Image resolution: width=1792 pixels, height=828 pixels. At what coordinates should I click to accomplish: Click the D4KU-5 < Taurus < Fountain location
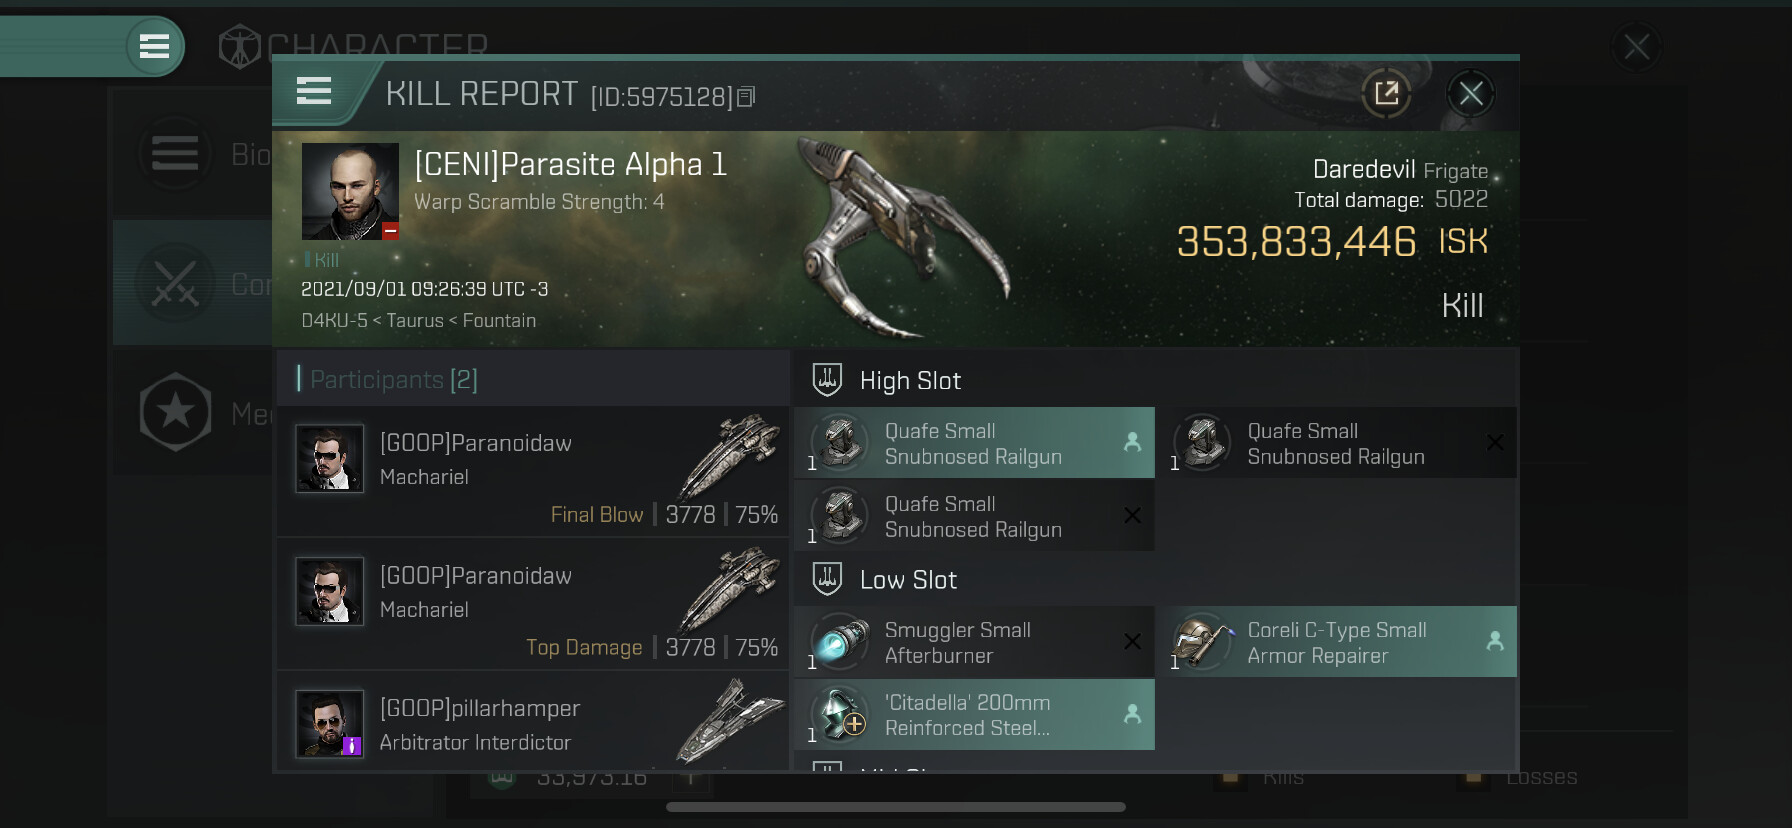tap(418, 321)
